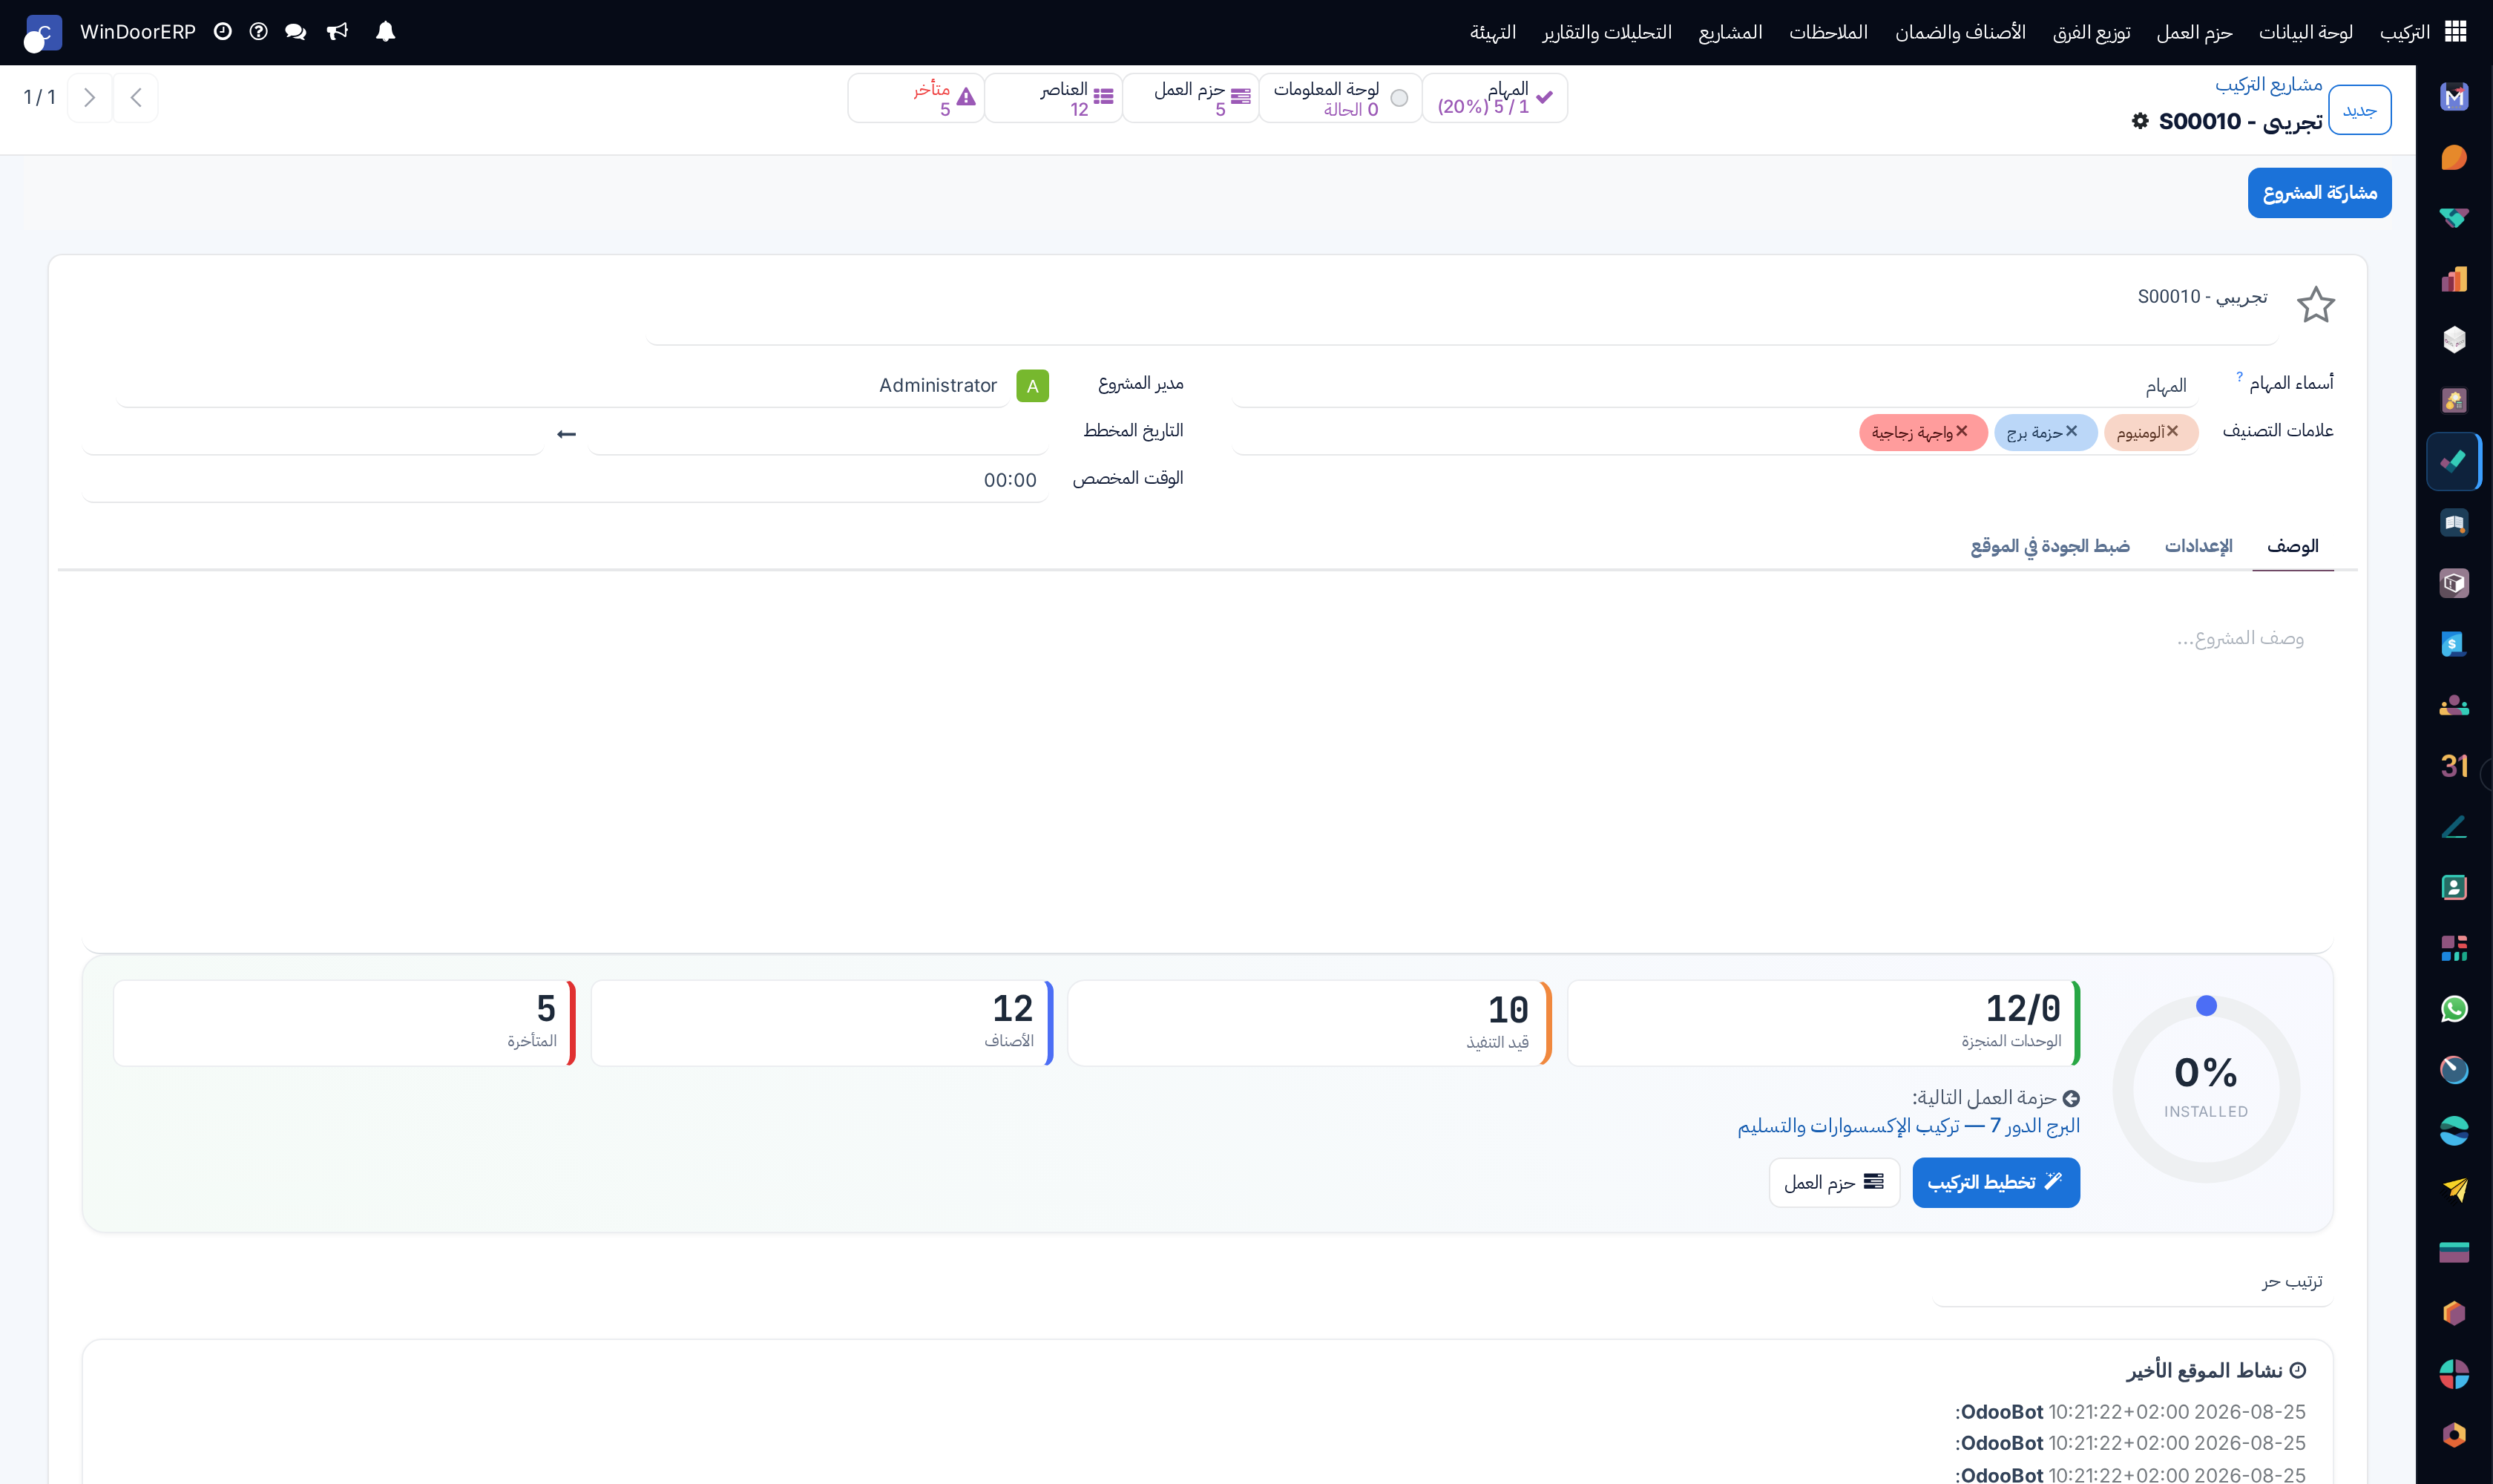Mark project favorite with the star
Screen dimensions: 2493x1484
pos(2315,304)
